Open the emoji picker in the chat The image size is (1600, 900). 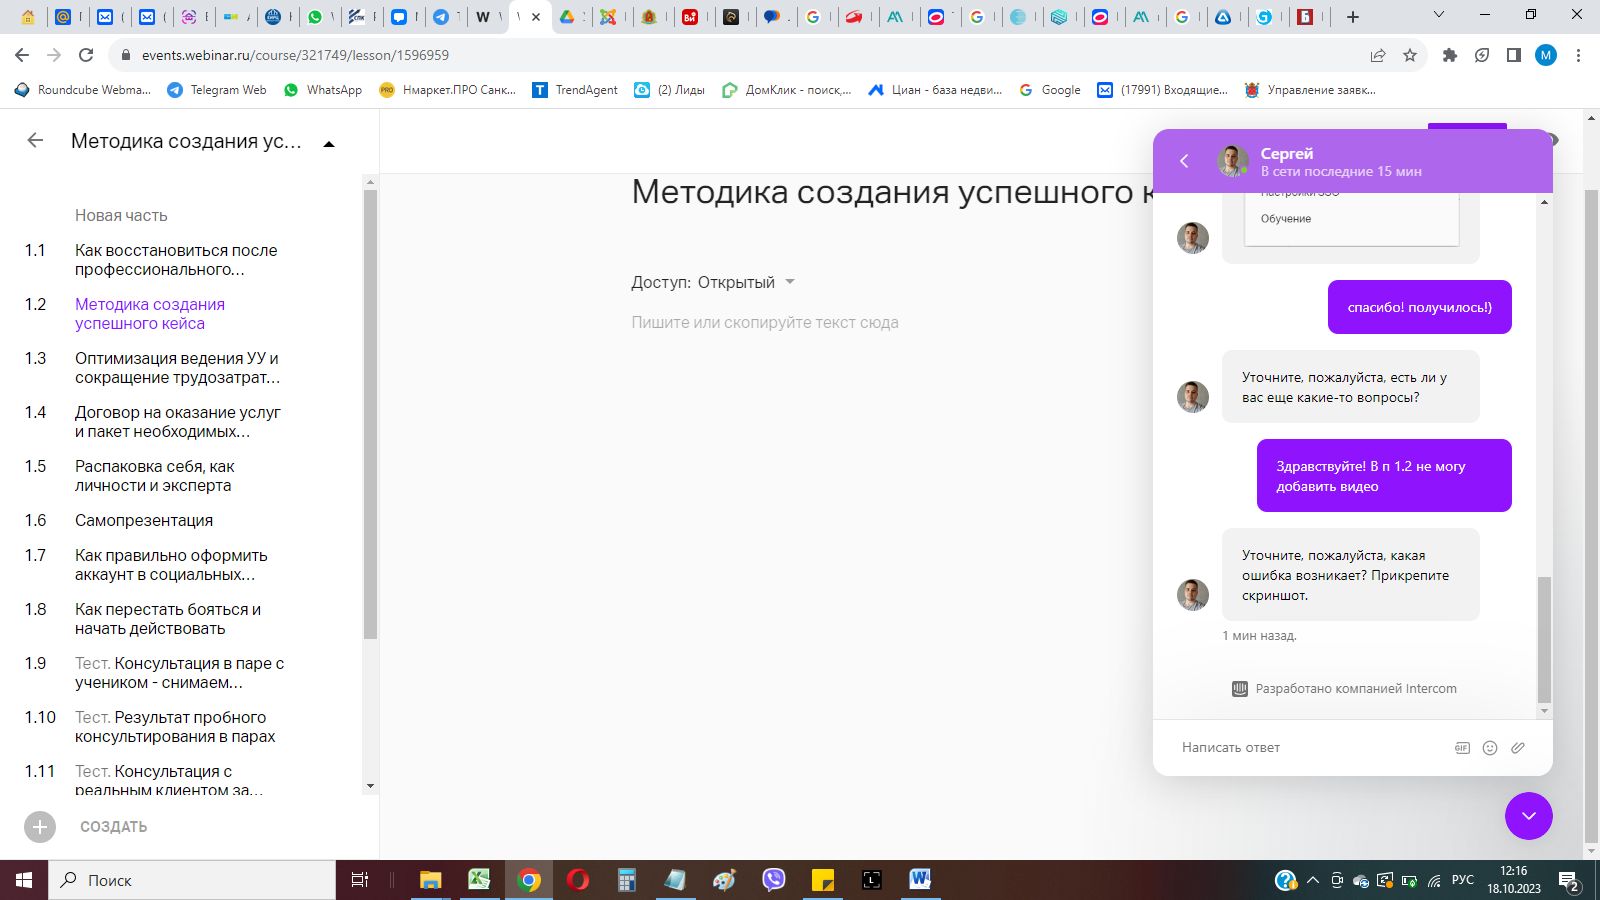1490,748
